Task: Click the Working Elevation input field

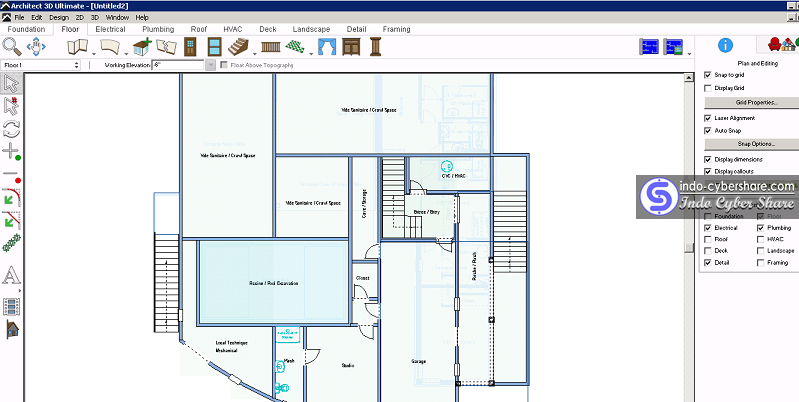Action: (x=178, y=65)
